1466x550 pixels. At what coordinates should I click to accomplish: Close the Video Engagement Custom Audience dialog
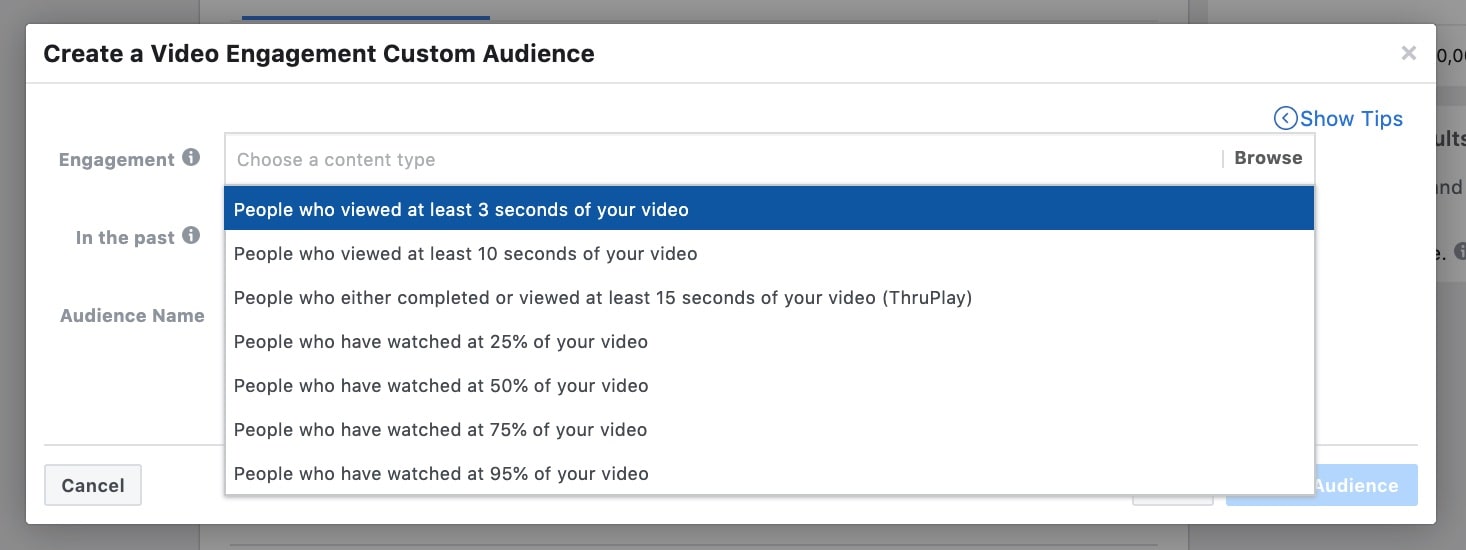1408,54
